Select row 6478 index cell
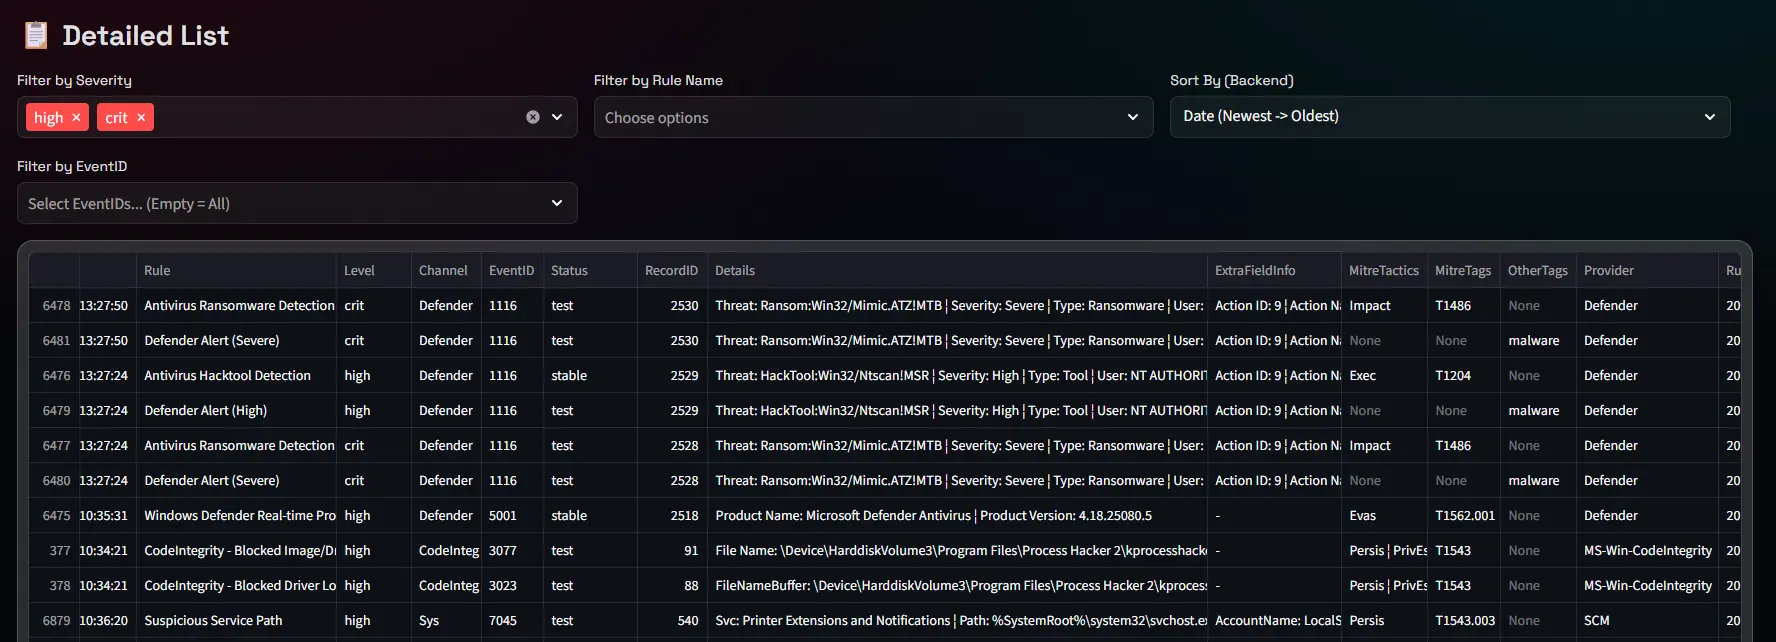1776x642 pixels. coord(56,306)
